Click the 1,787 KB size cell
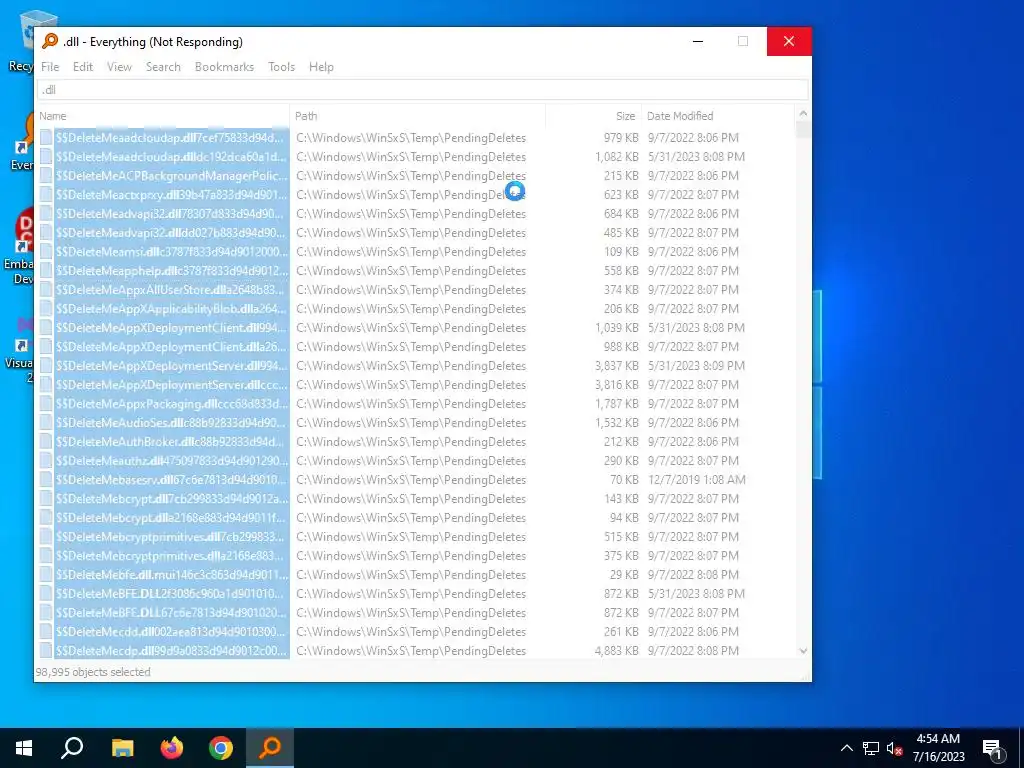Image resolution: width=1024 pixels, height=768 pixels. 616,404
